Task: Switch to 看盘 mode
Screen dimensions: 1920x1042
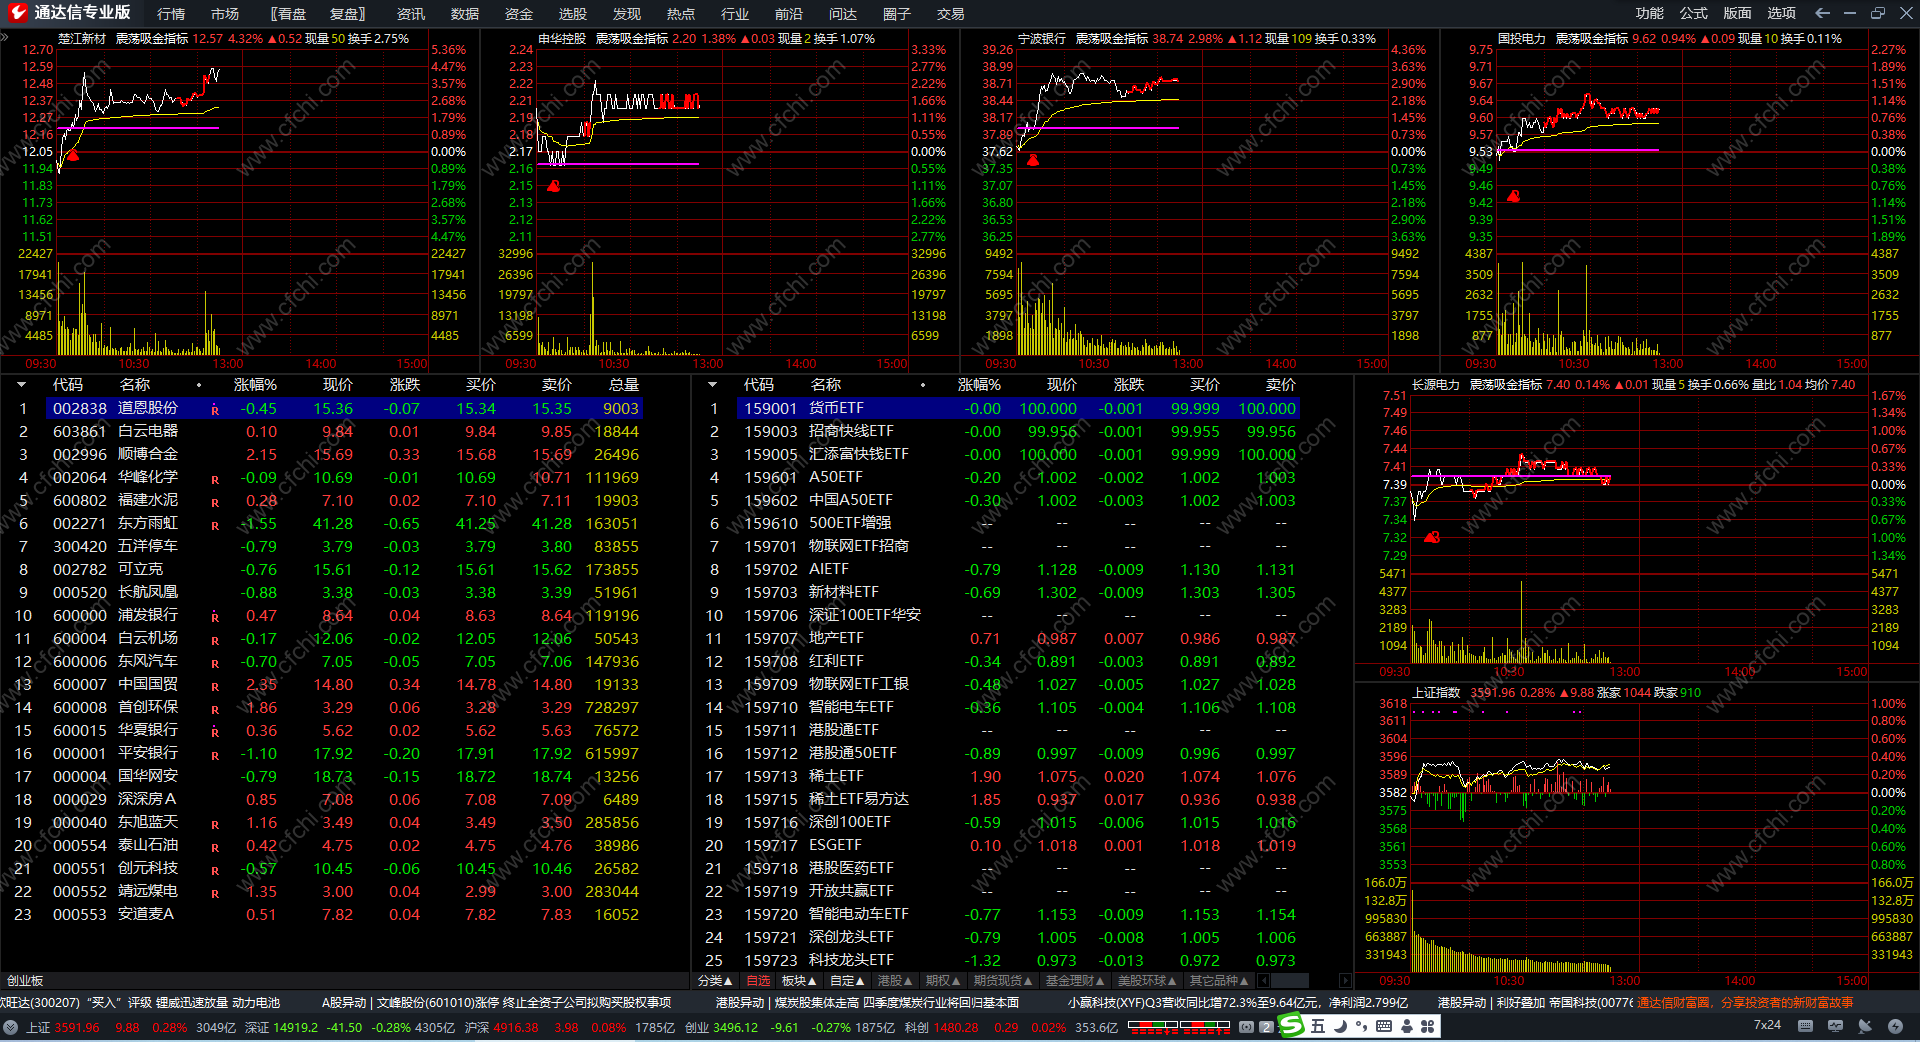Action: point(291,14)
